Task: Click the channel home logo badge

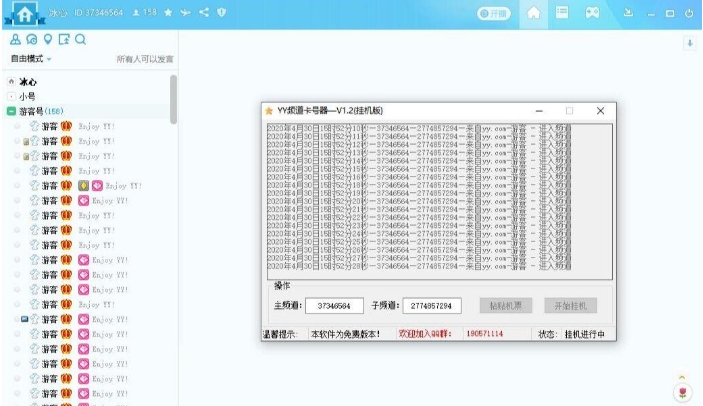Action: [x=25, y=13]
